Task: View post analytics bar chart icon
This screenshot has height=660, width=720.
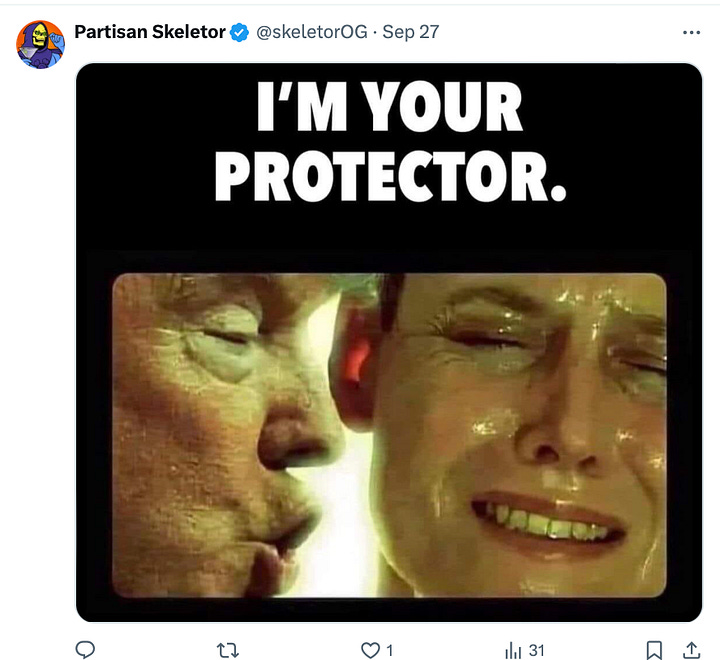Action: click(513, 650)
